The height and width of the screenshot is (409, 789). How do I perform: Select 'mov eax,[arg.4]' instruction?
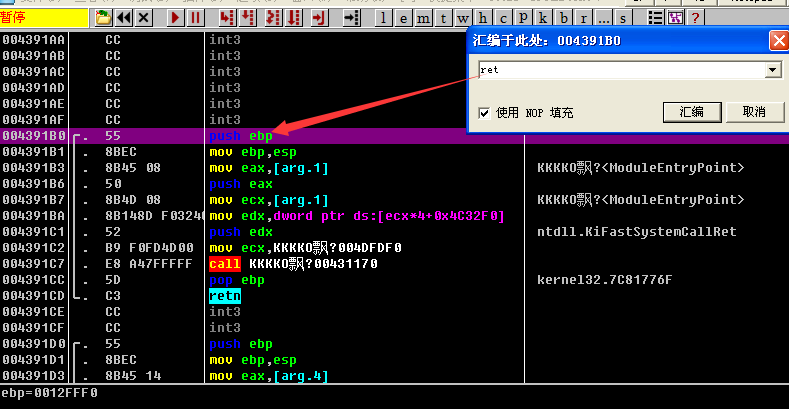[269, 376]
